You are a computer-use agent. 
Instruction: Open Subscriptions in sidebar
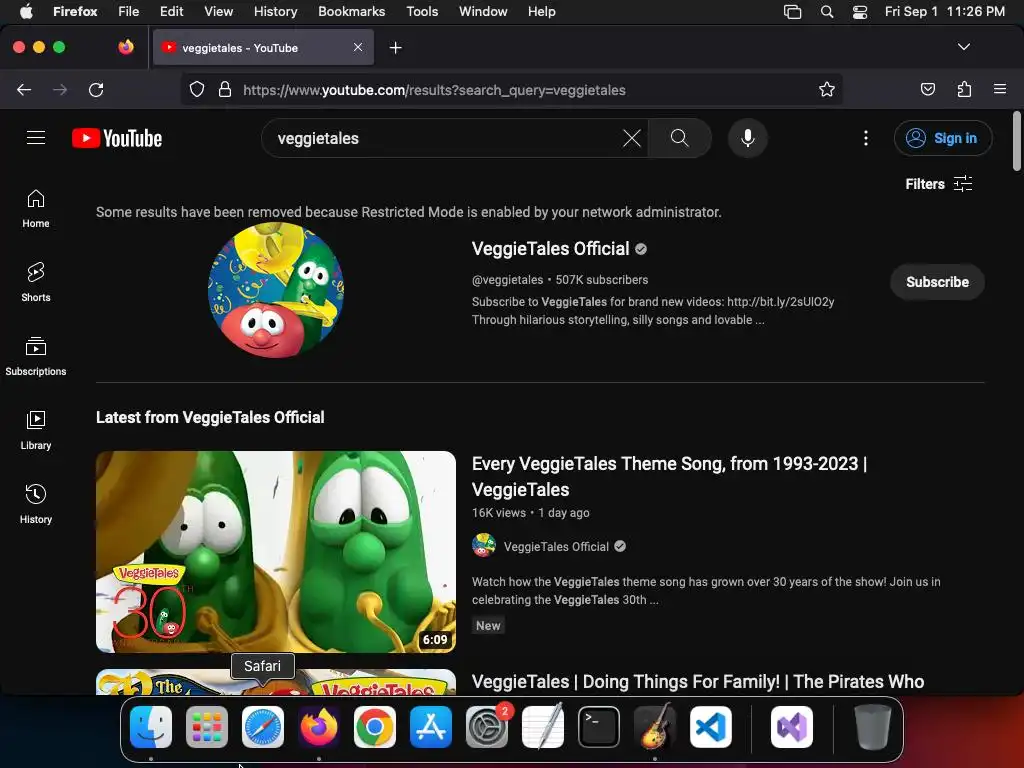point(36,356)
